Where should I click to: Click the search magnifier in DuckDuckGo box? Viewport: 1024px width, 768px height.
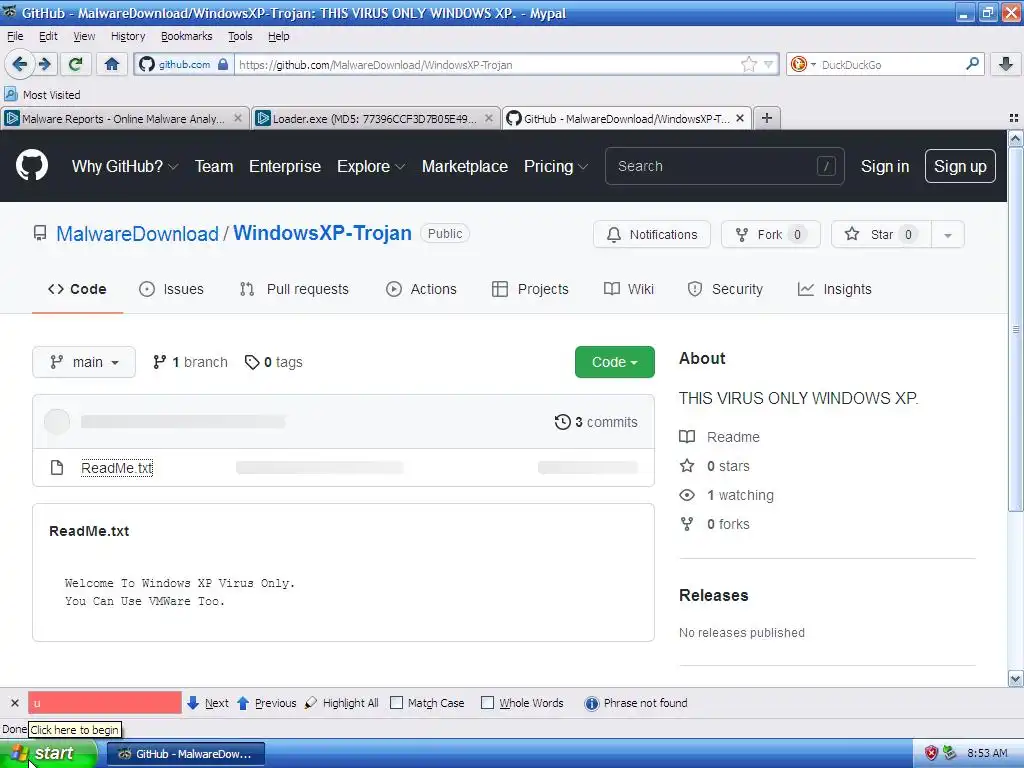972,64
